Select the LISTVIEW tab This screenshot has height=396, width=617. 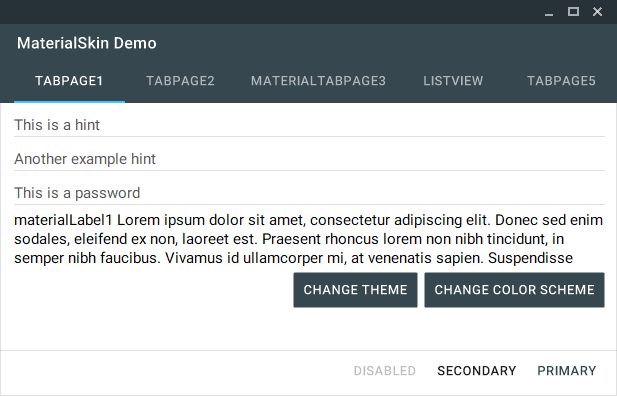[x=453, y=81]
